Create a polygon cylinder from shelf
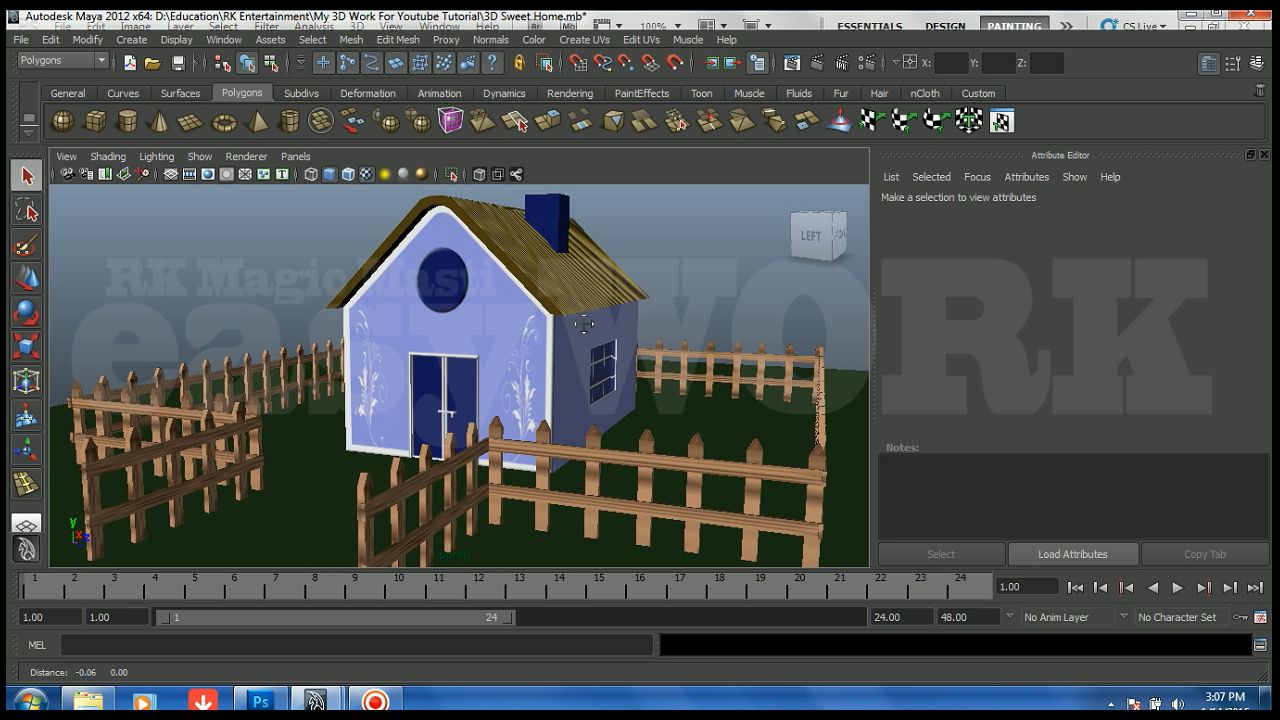The height and width of the screenshot is (720, 1280). (x=127, y=122)
